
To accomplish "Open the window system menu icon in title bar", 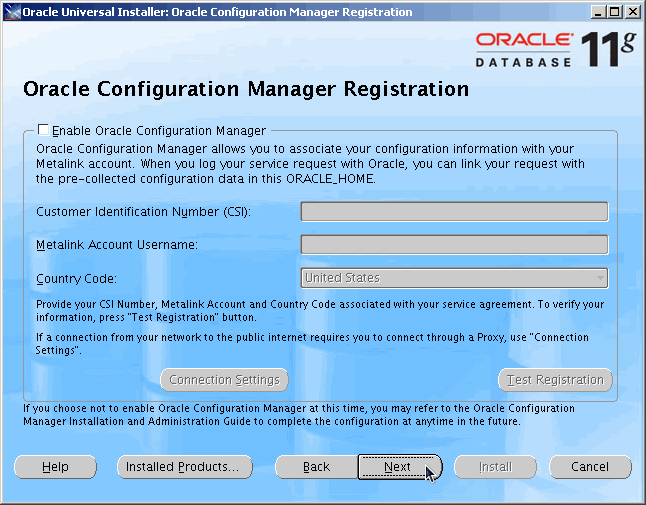I will tap(11, 12).
